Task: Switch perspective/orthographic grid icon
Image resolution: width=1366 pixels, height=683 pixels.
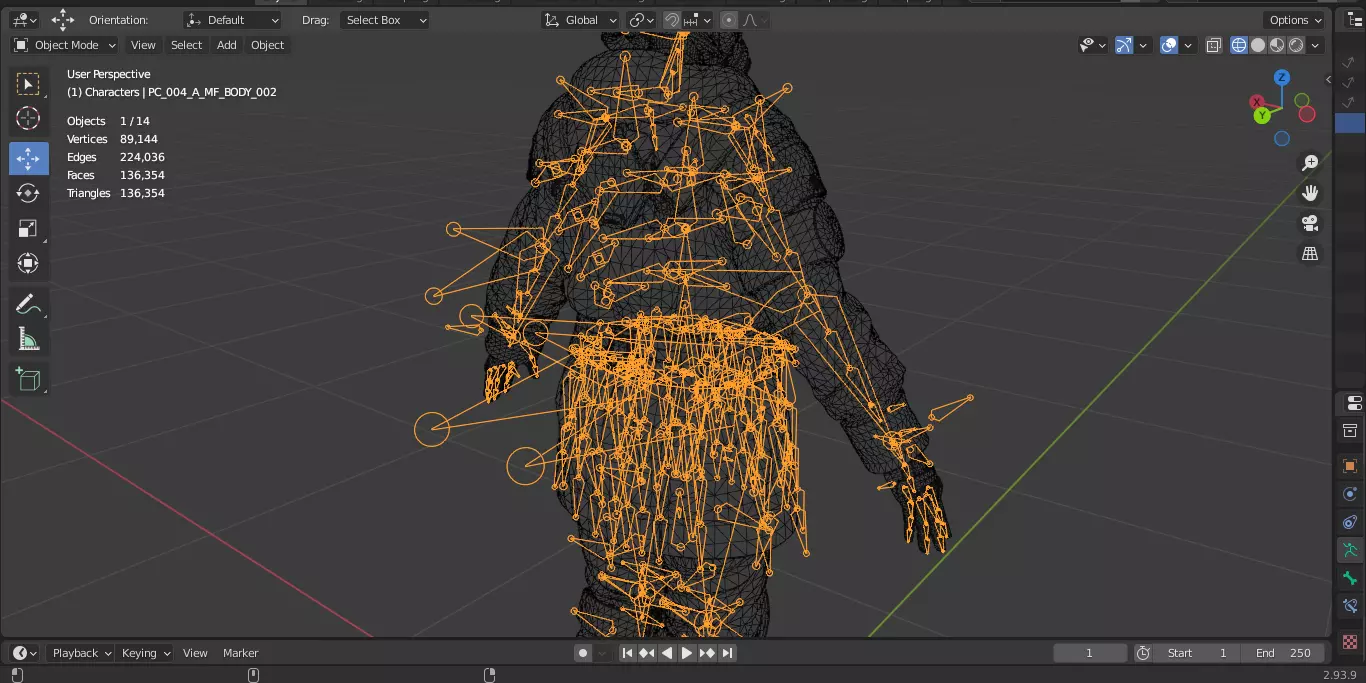Action: tap(1310, 254)
